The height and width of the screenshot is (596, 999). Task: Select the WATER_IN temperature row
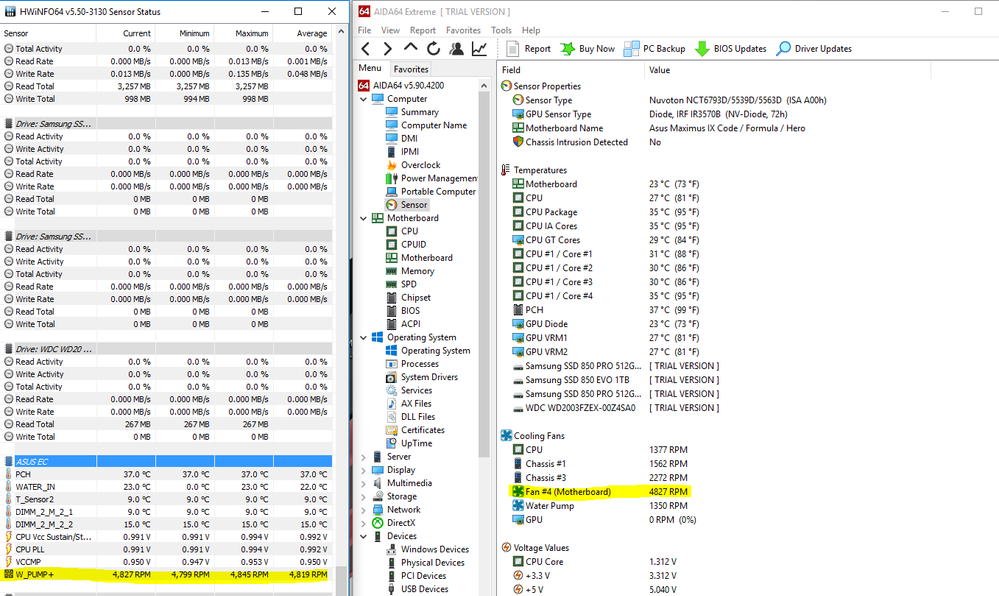[166, 486]
